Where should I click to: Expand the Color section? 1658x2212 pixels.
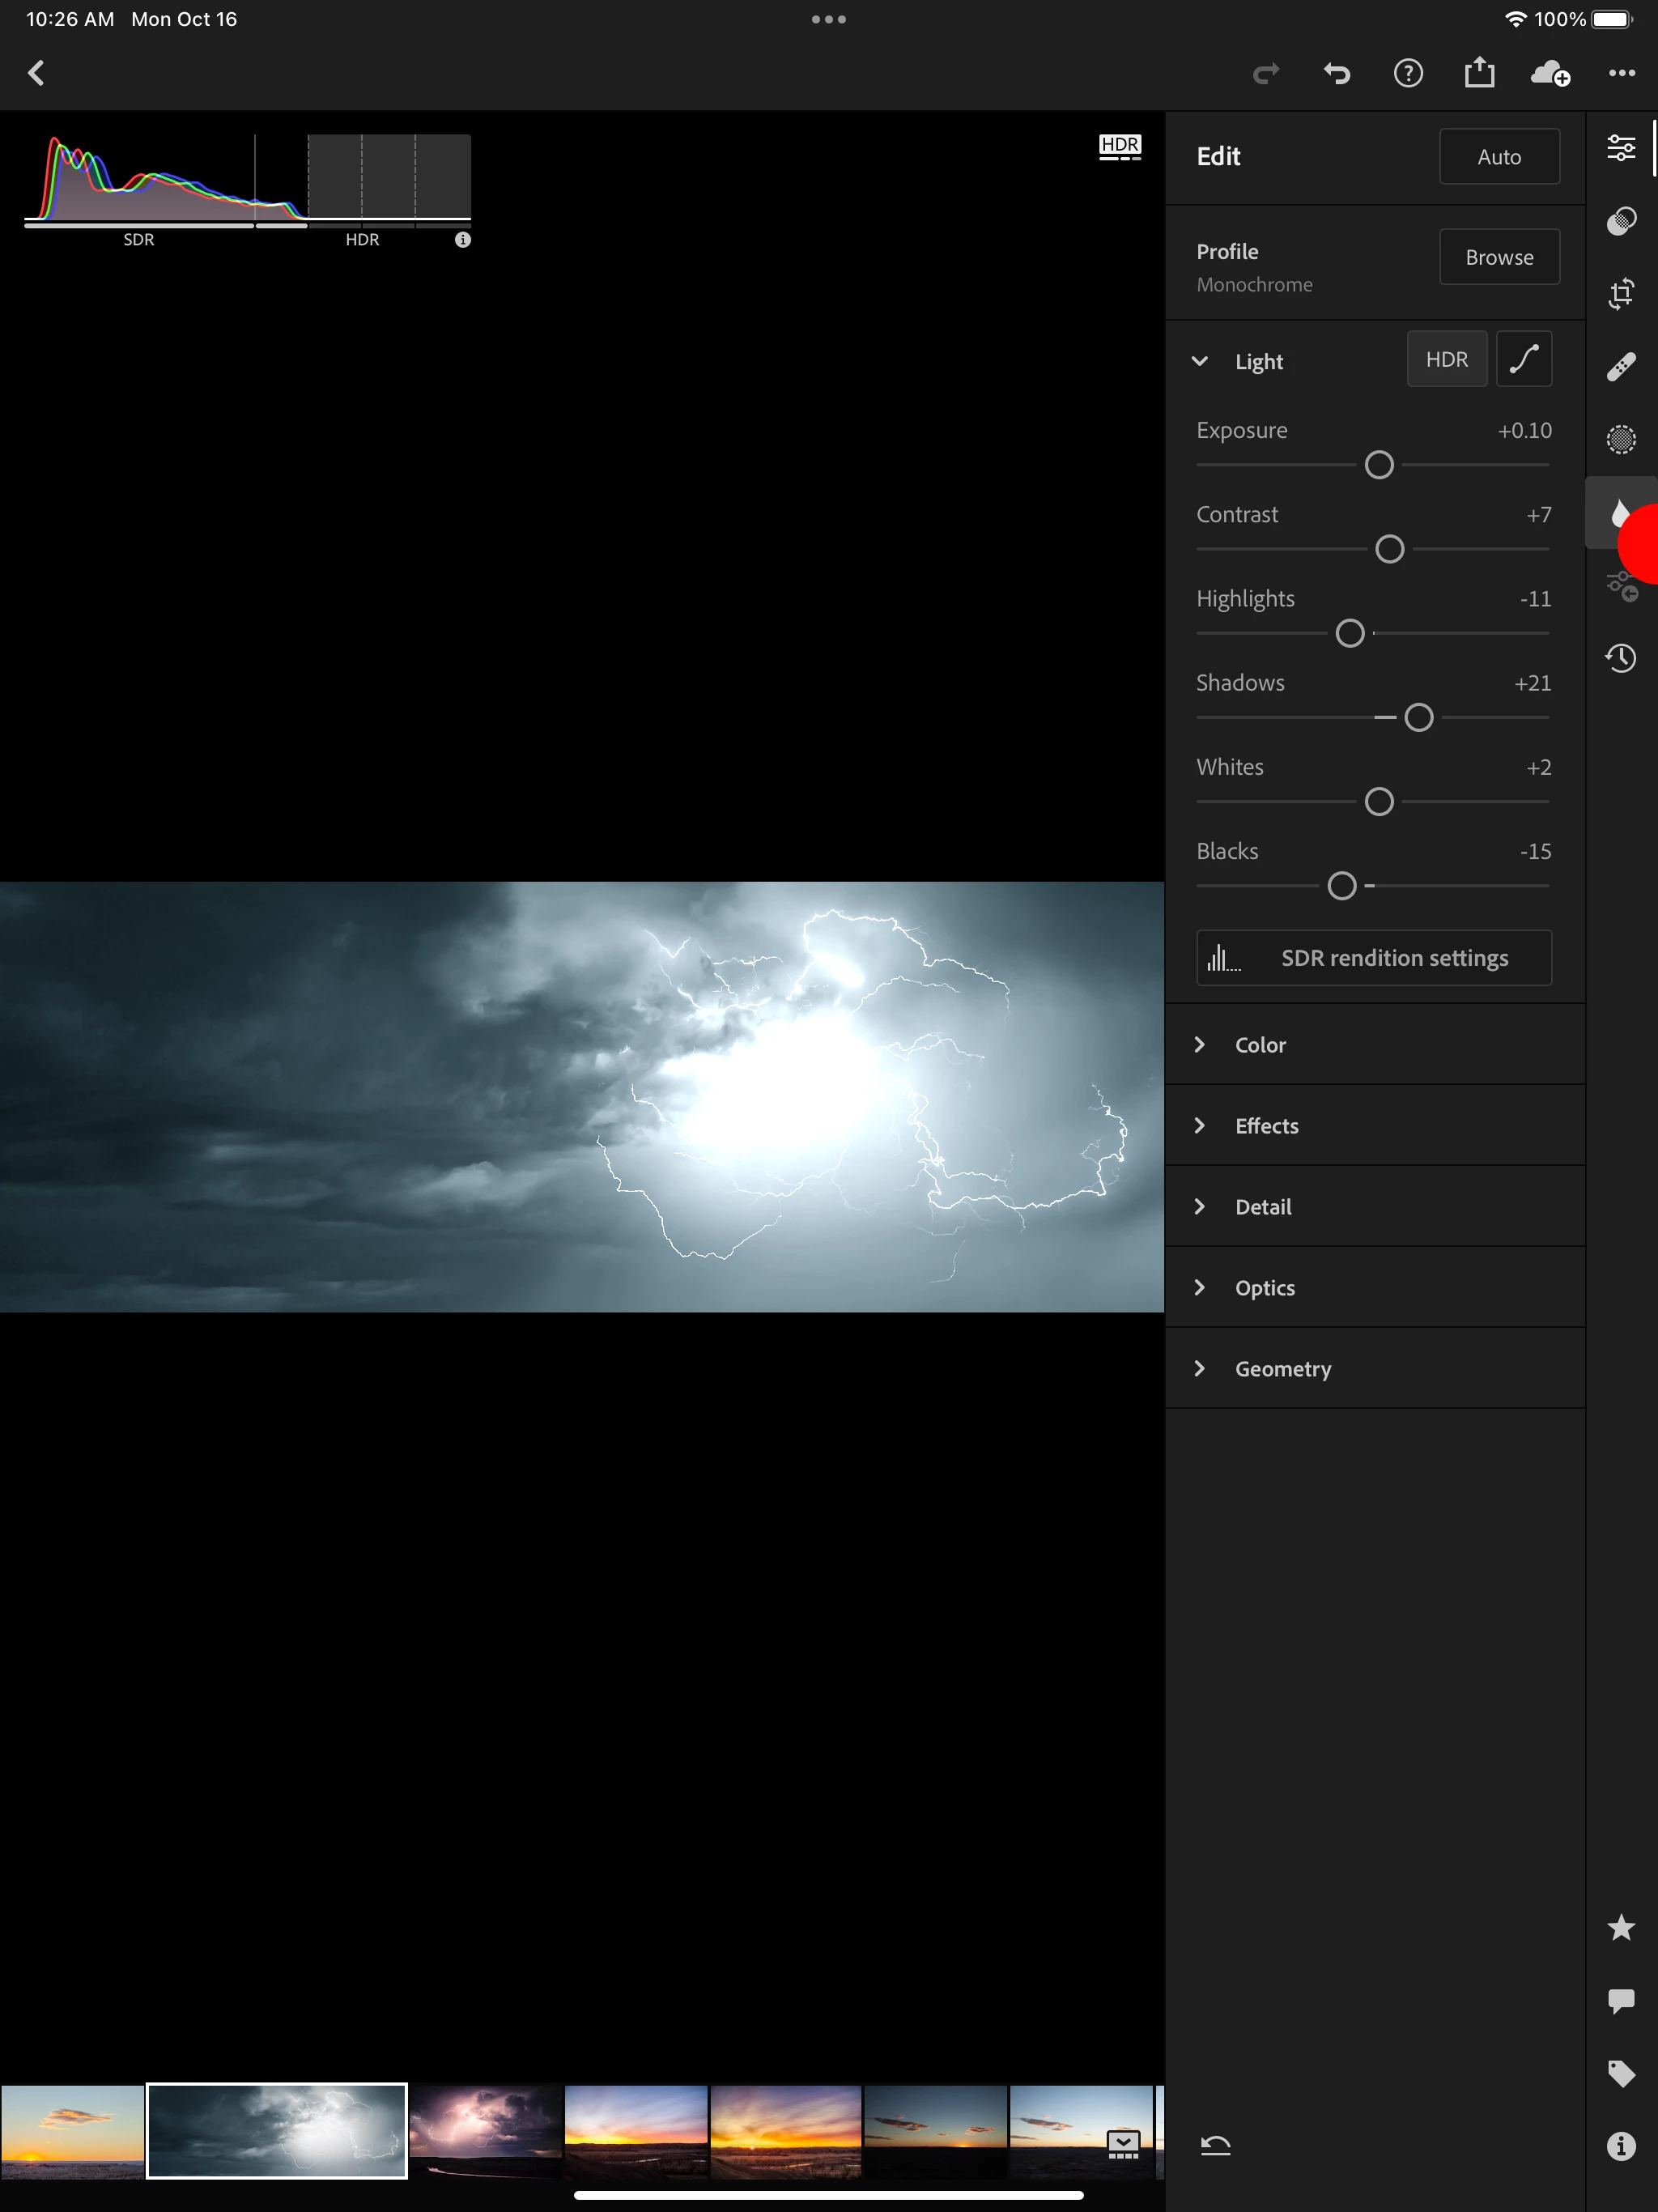pyautogui.click(x=1260, y=1044)
